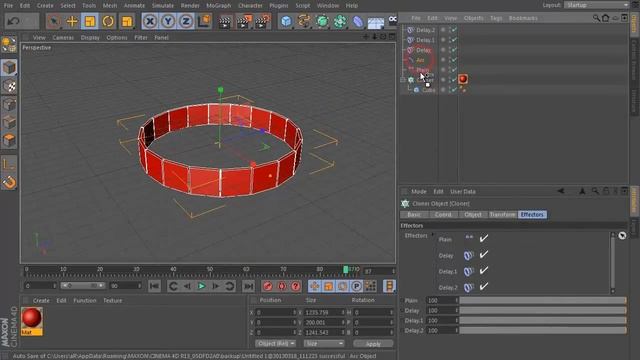Screen dimensions: 640x360
Task: Switch to the Effectors tab
Action: pos(532,215)
